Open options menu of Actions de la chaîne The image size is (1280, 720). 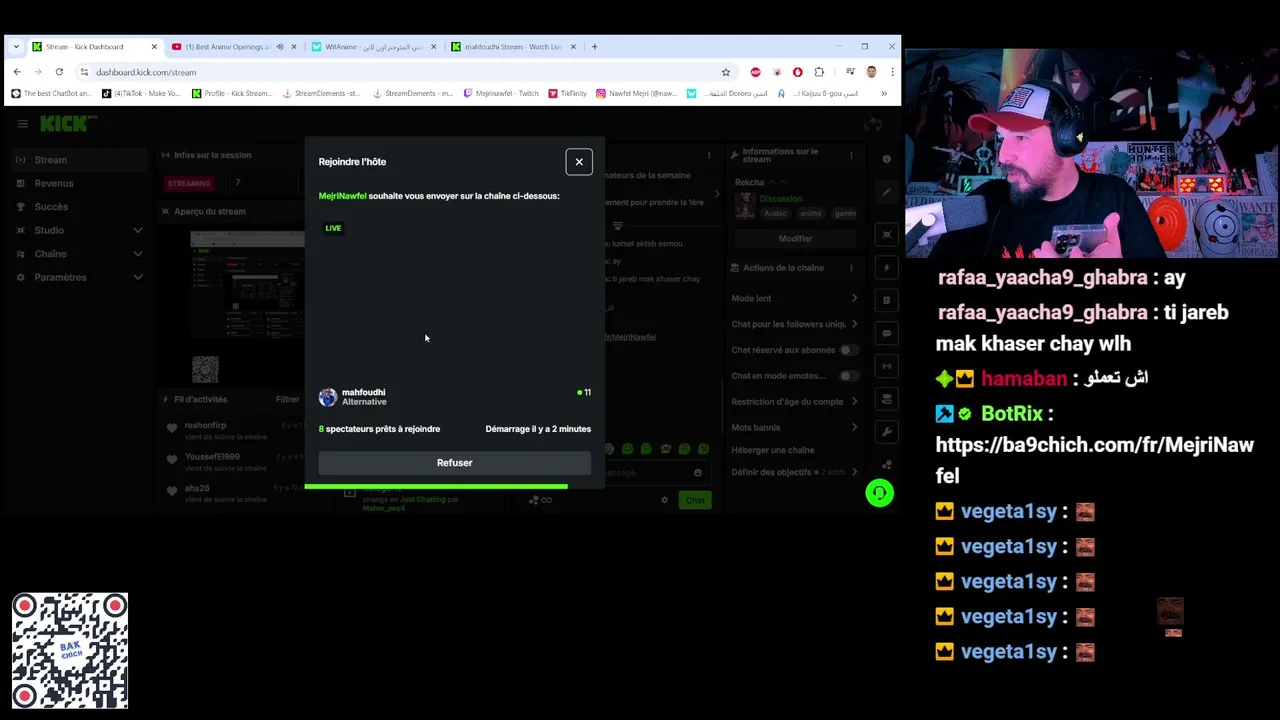coord(852,268)
